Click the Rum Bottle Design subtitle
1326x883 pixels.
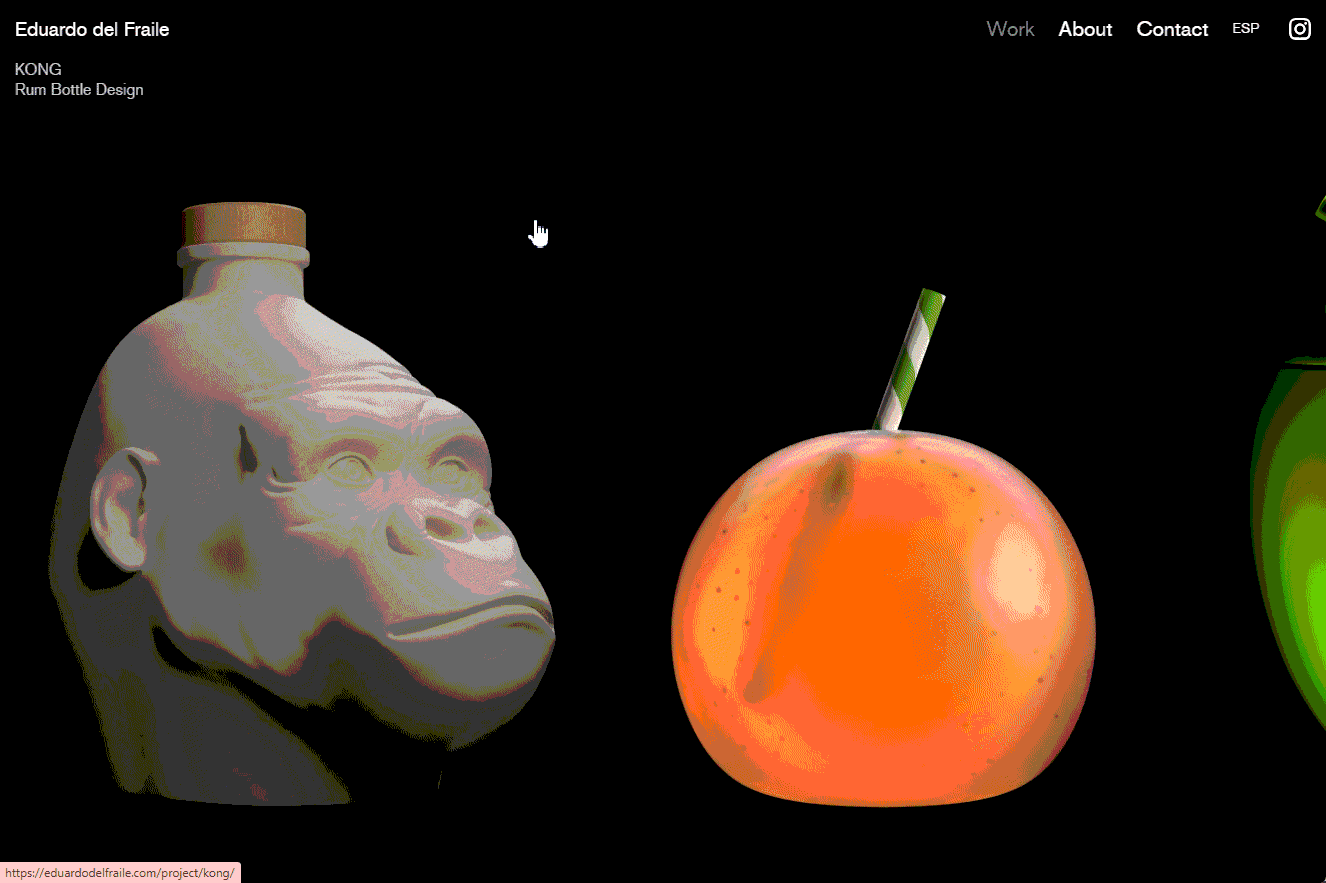click(79, 90)
